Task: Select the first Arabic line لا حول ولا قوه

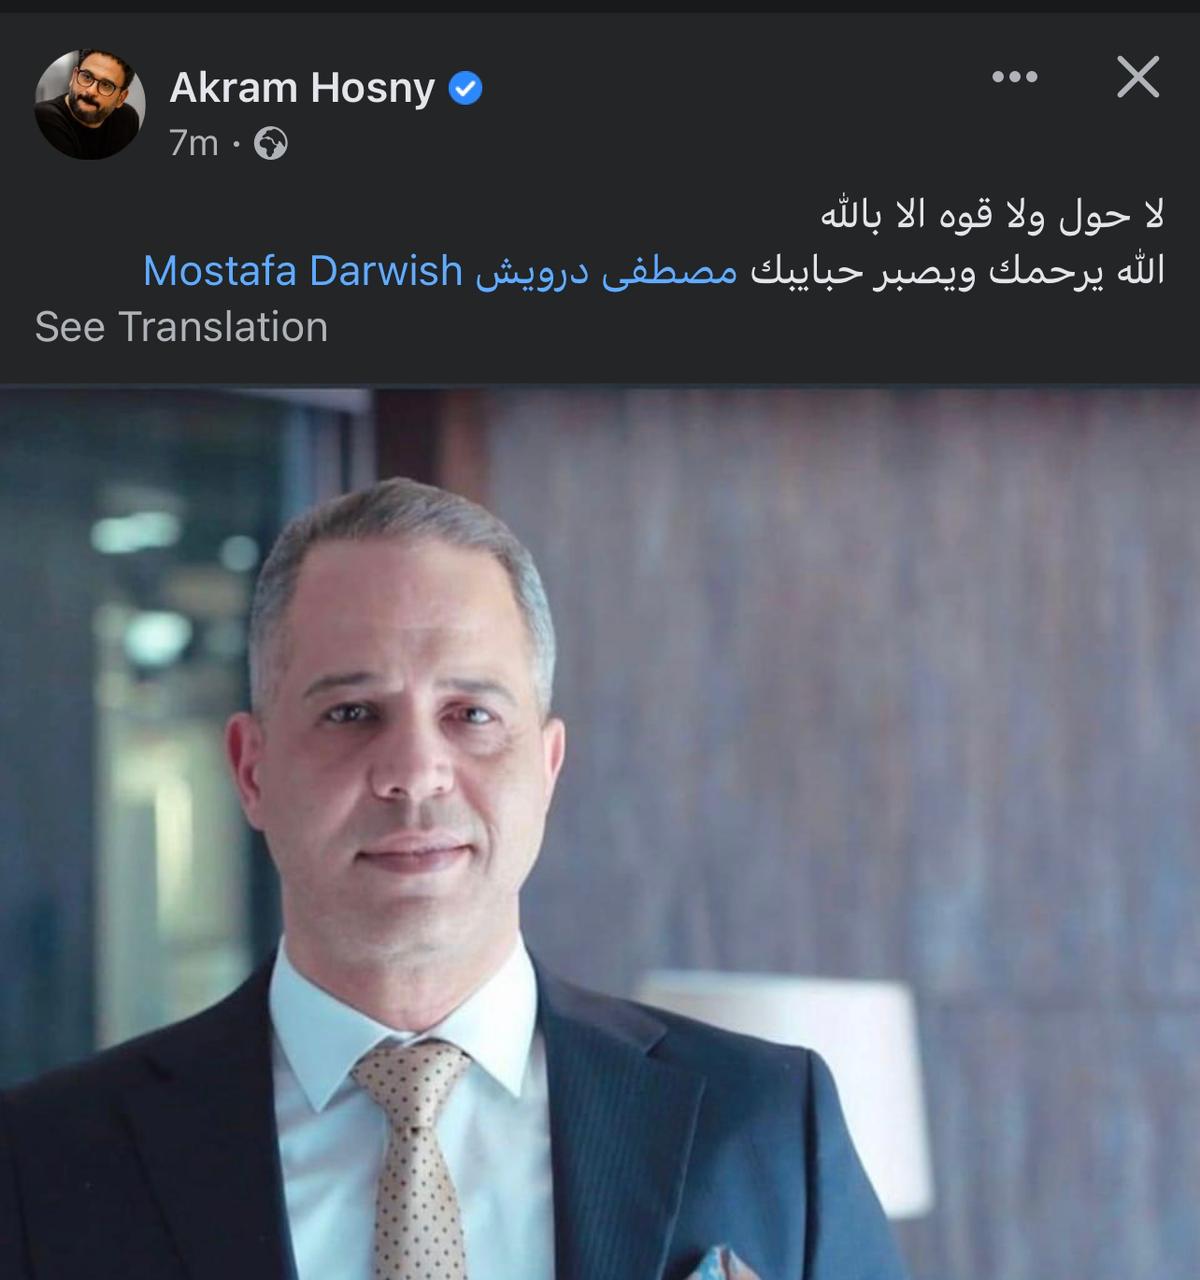Action: pos(993,215)
